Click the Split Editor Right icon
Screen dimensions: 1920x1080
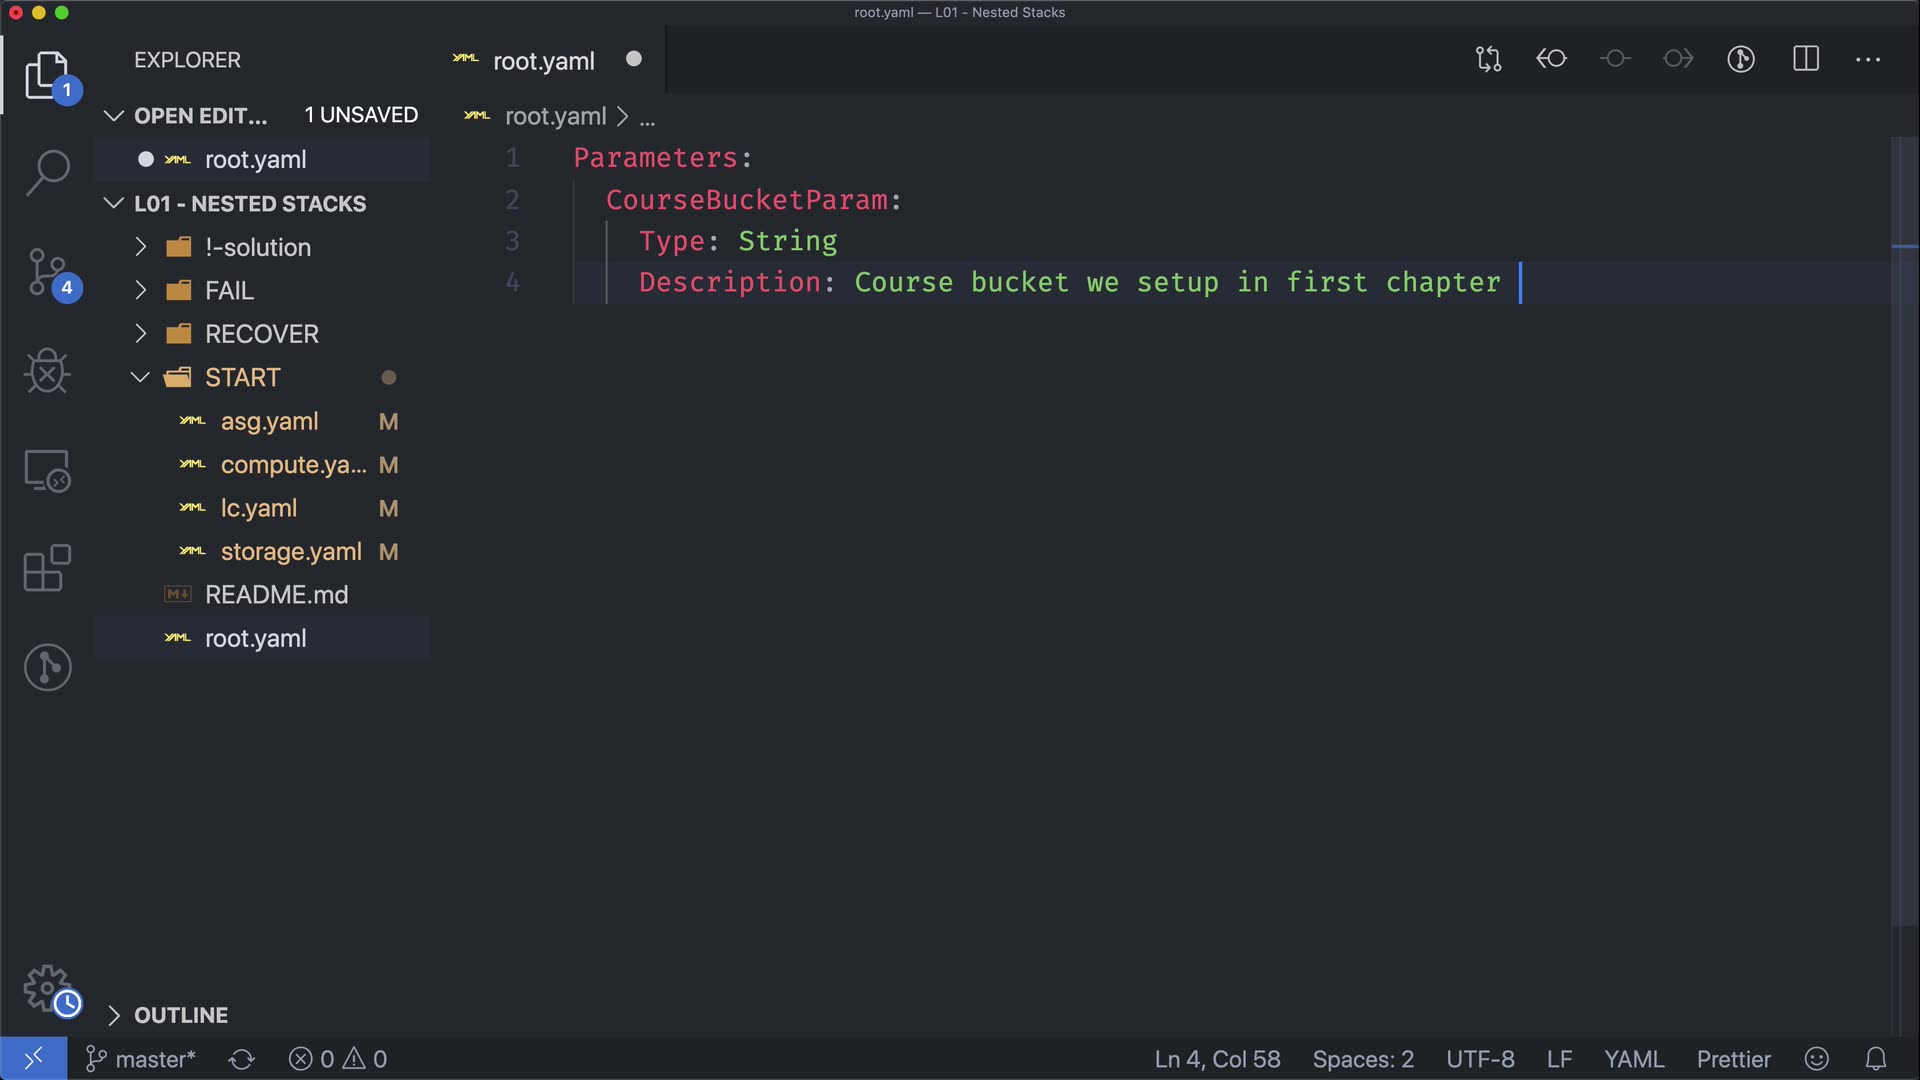click(1806, 59)
